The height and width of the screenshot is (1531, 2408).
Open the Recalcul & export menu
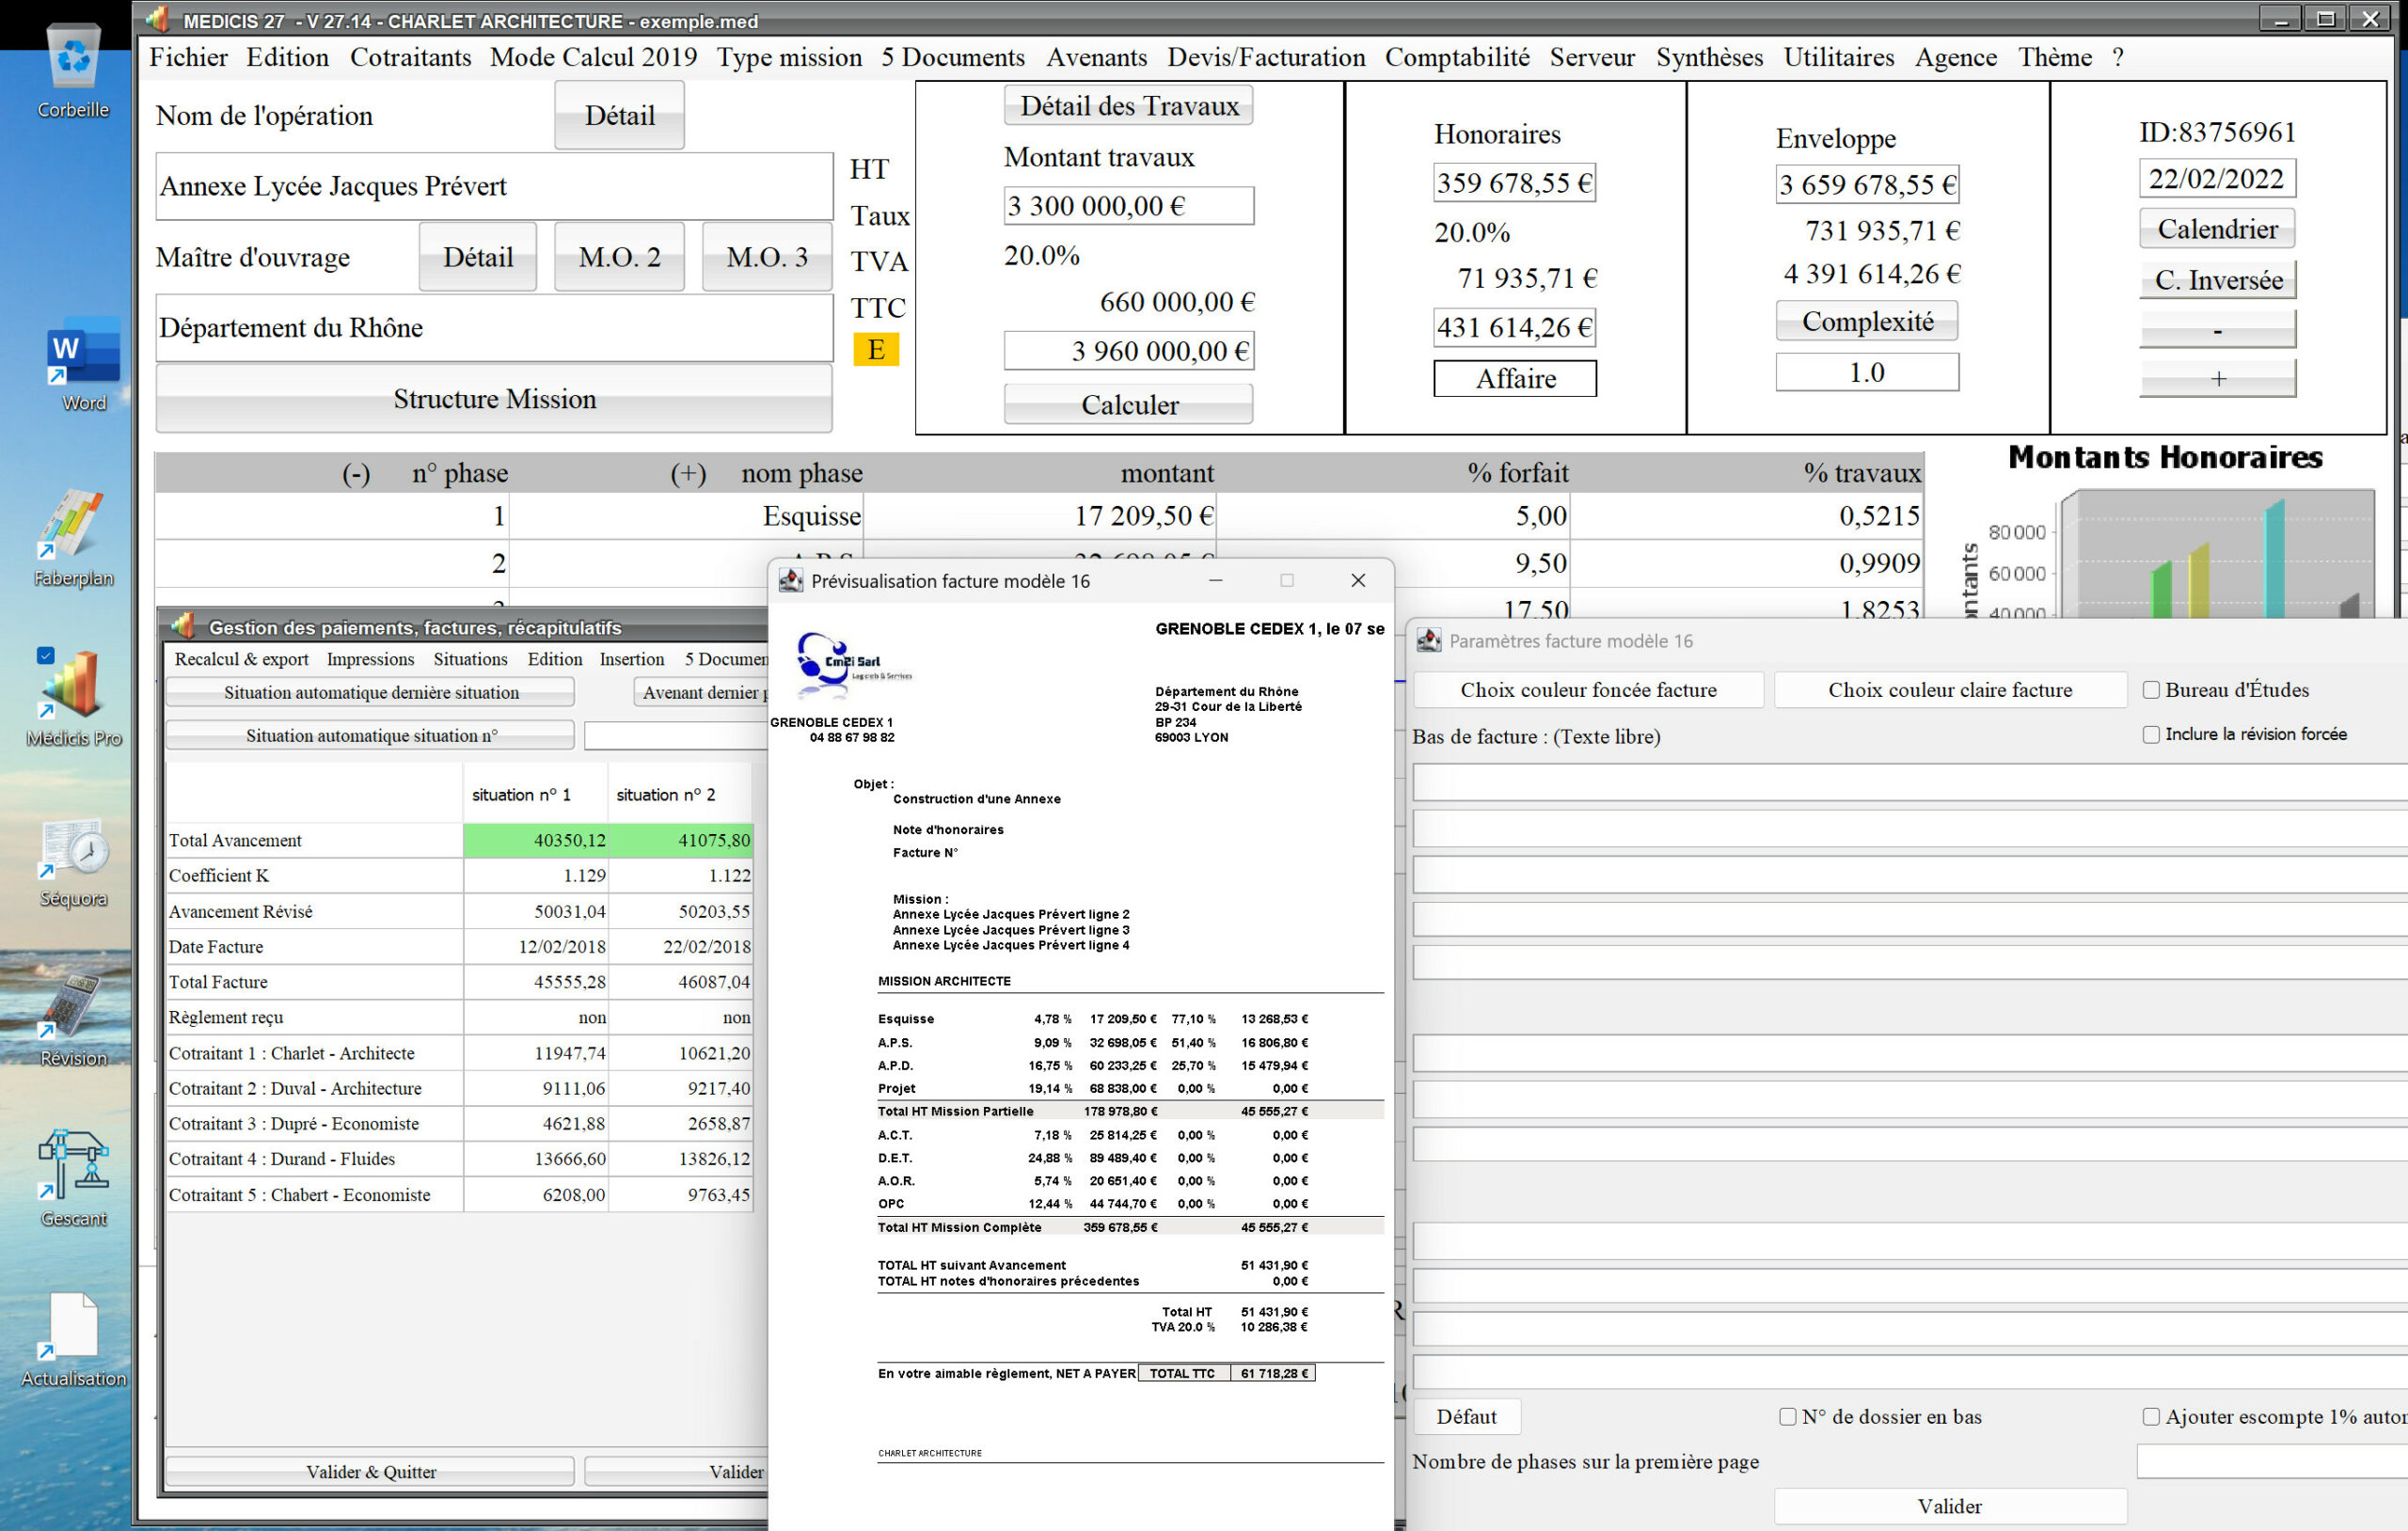[x=241, y=659]
